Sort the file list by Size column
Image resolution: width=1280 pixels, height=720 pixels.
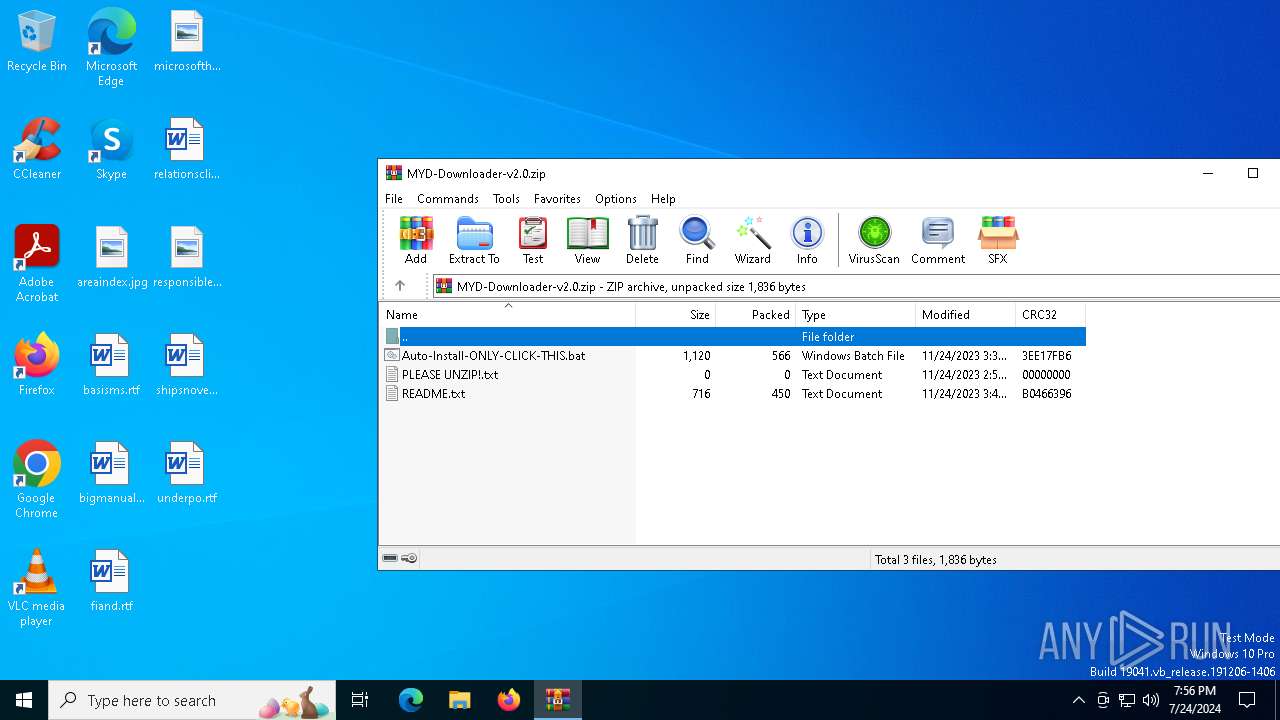coord(675,314)
